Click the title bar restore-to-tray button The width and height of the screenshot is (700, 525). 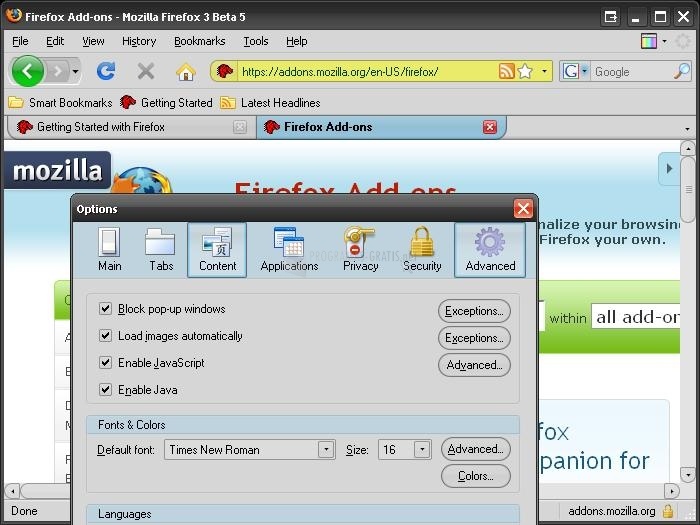(x=610, y=17)
